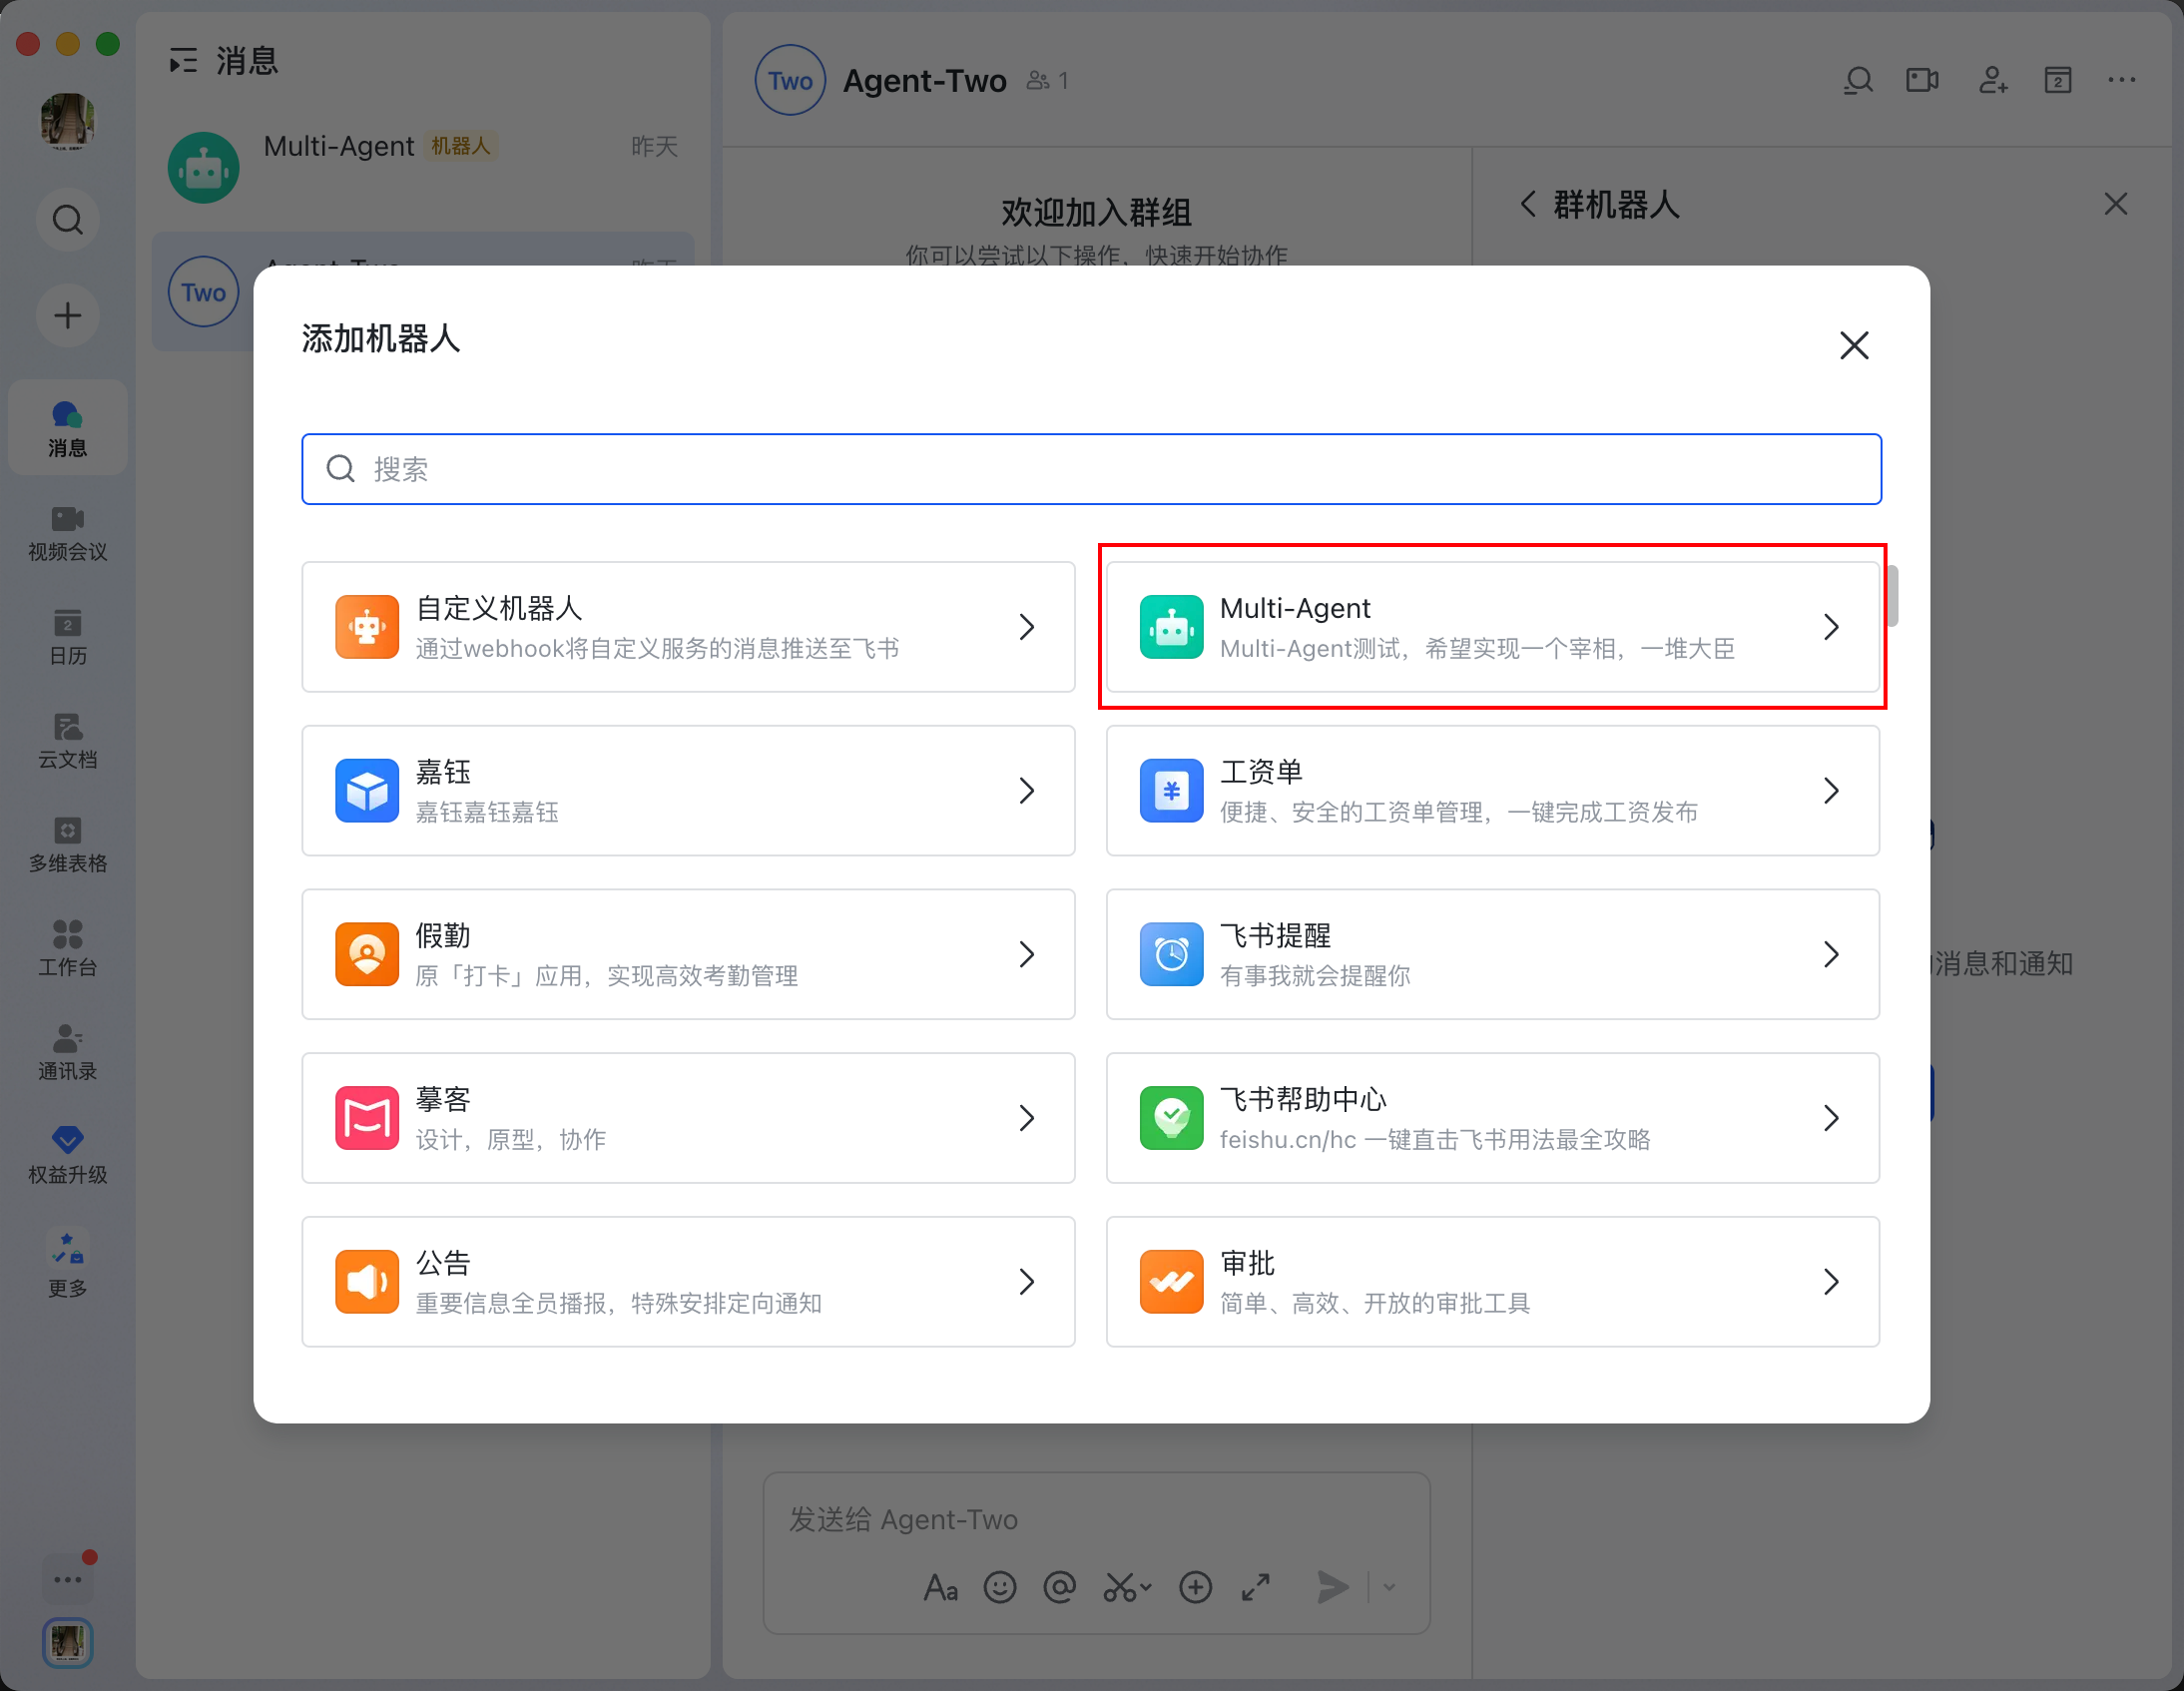Image resolution: width=2184 pixels, height=1691 pixels.
Task: Click the add member icon in chat header
Action: tap(1992, 80)
